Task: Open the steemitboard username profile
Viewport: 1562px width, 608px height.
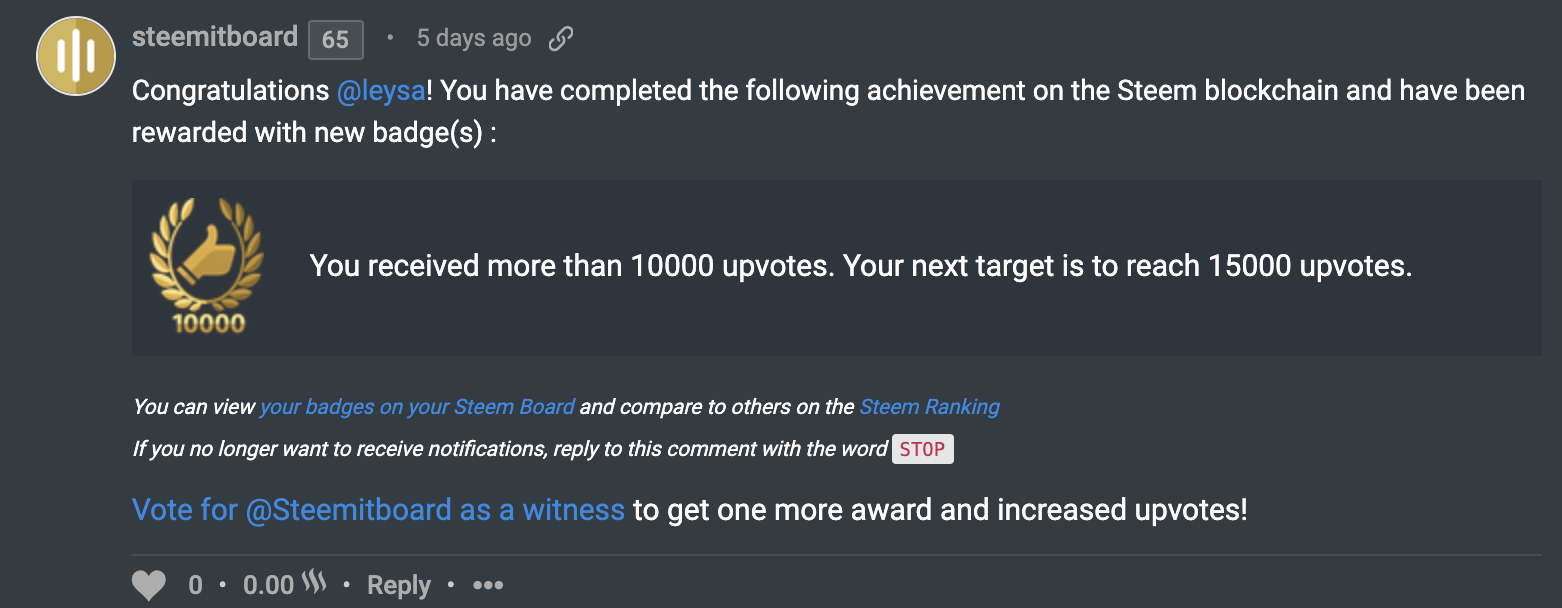Action: pos(215,38)
